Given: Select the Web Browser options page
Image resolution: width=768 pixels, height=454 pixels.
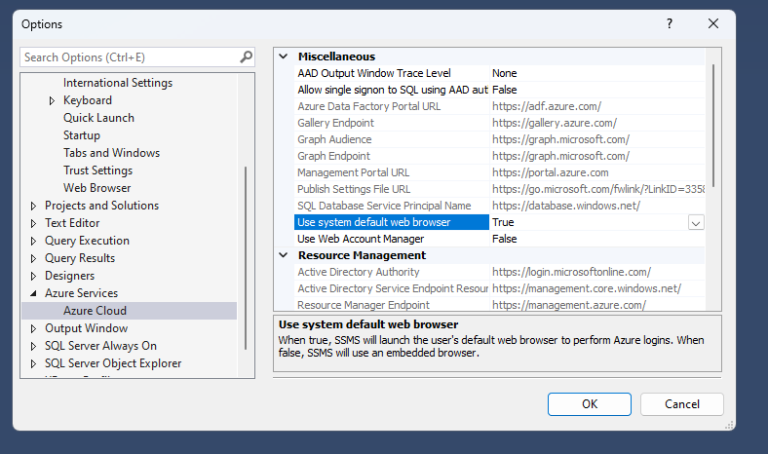Looking at the screenshot, I should (97, 188).
